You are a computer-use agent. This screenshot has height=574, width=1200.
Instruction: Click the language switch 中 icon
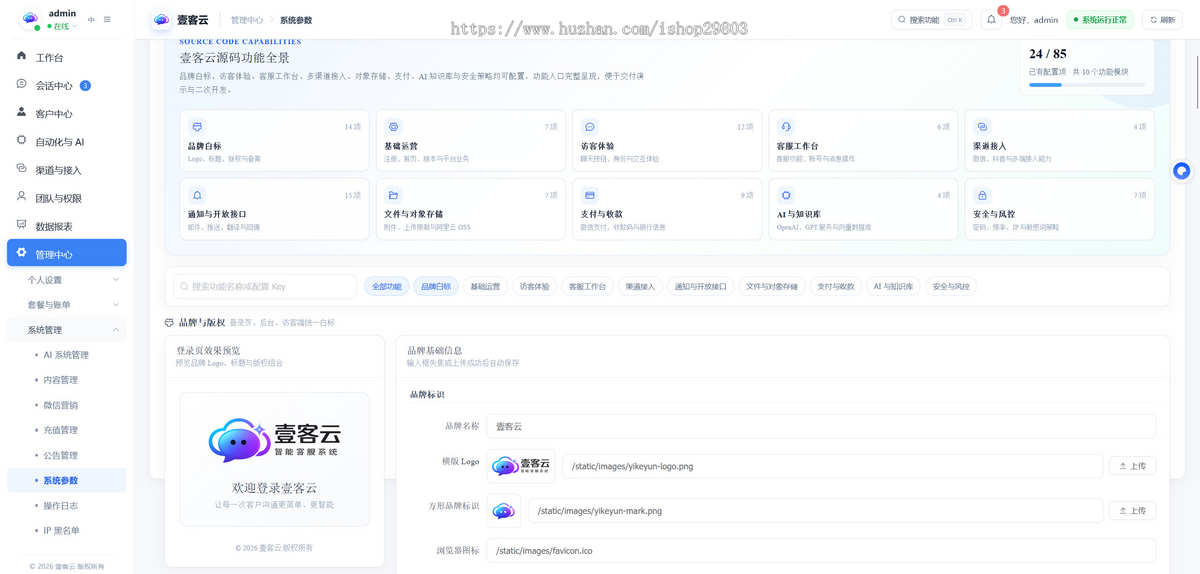92,19
